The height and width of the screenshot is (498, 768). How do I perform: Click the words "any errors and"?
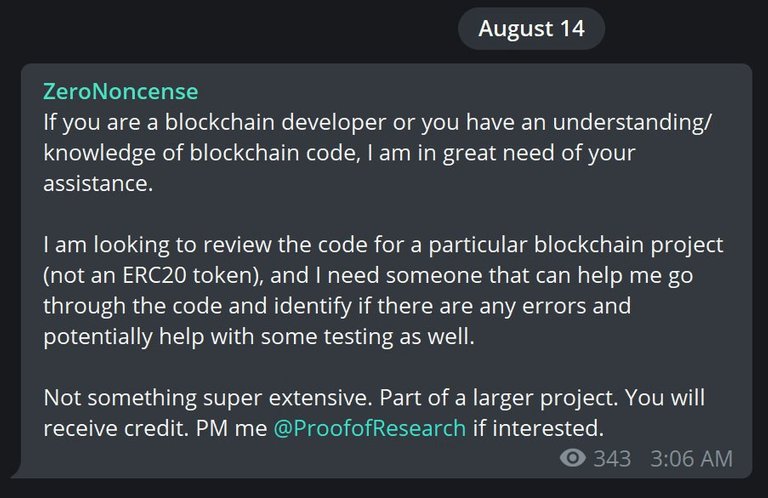(x=561, y=306)
